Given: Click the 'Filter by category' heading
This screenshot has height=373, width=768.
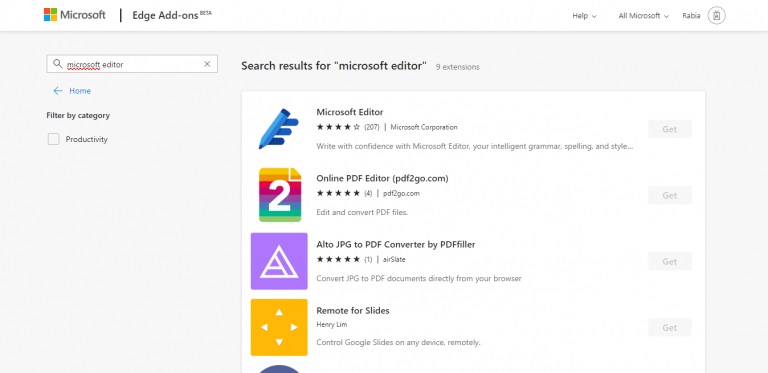Looking at the screenshot, I should tap(78, 116).
